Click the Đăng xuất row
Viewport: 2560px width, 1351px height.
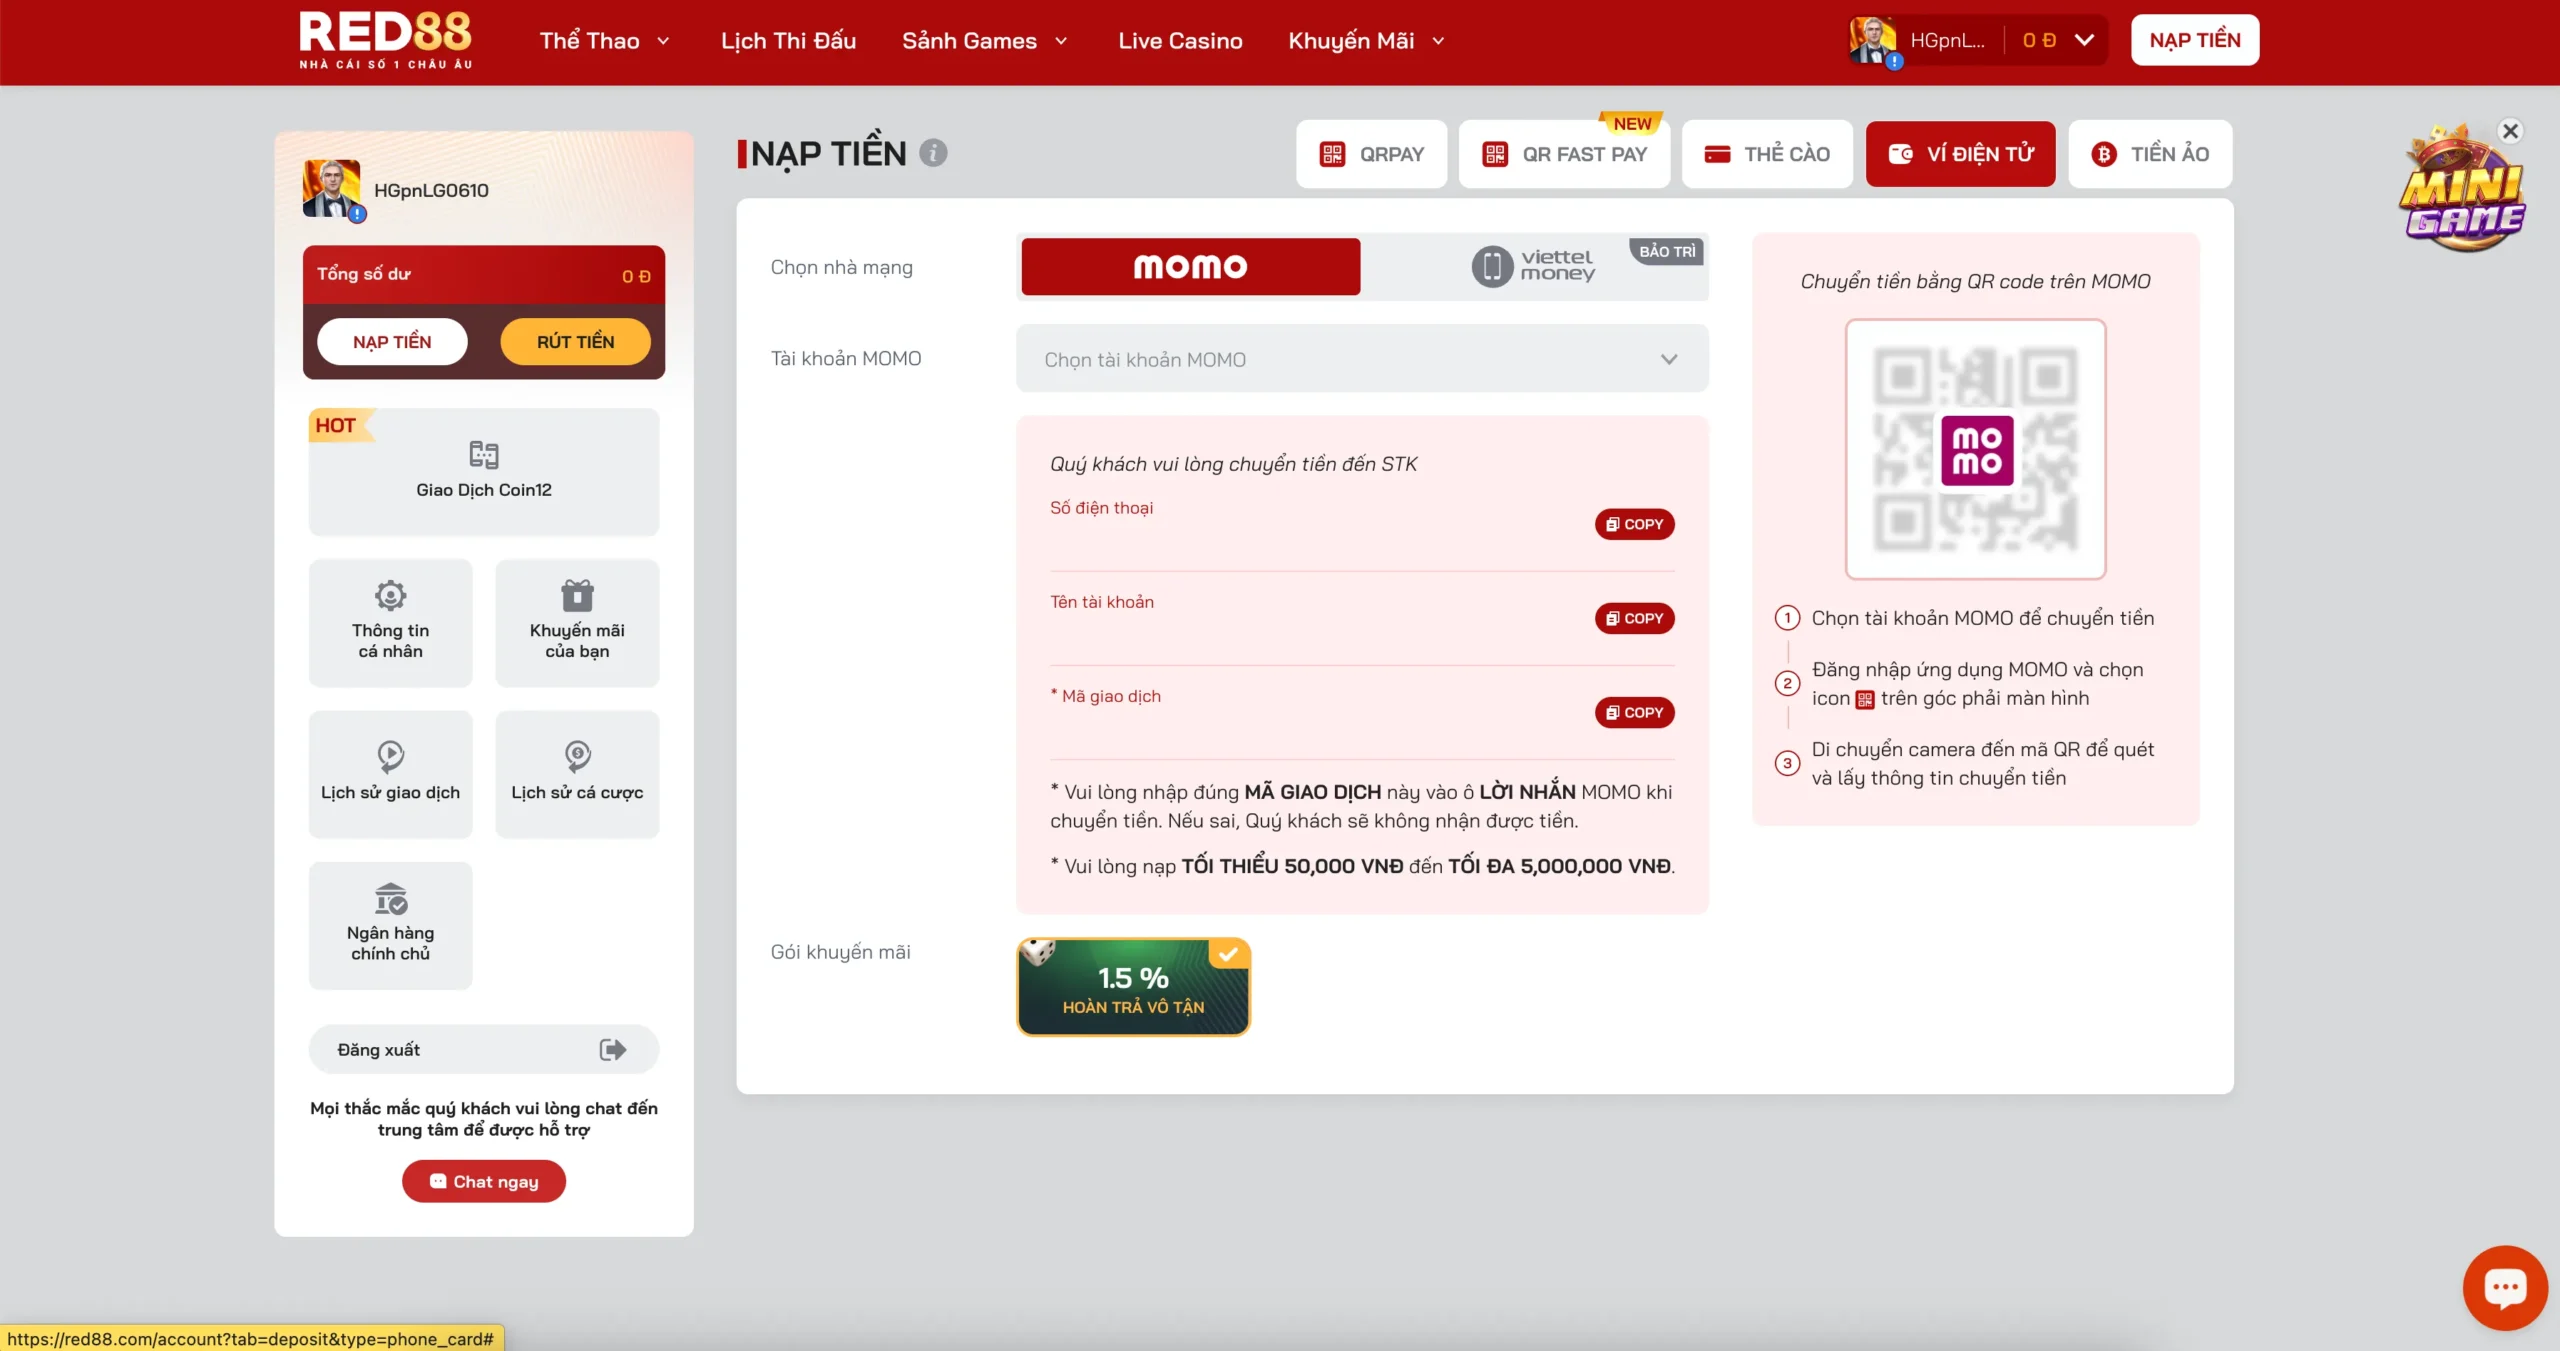(484, 1049)
